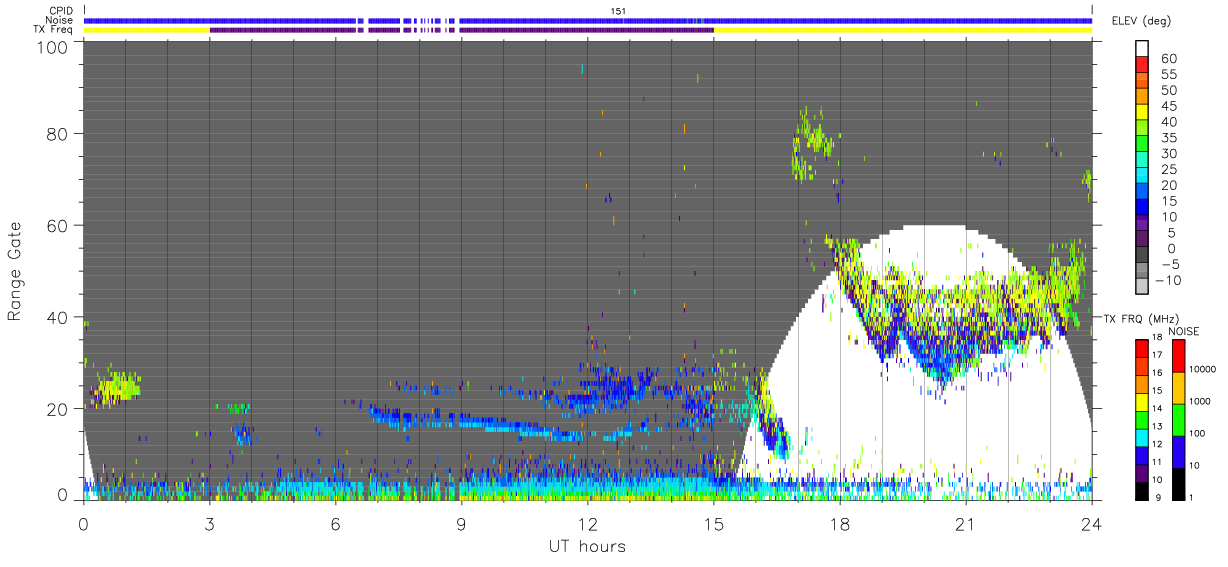Click the 45 label on ELEV colorbar
This screenshot has width=1228, height=567.
pyautogui.click(x=1169, y=107)
